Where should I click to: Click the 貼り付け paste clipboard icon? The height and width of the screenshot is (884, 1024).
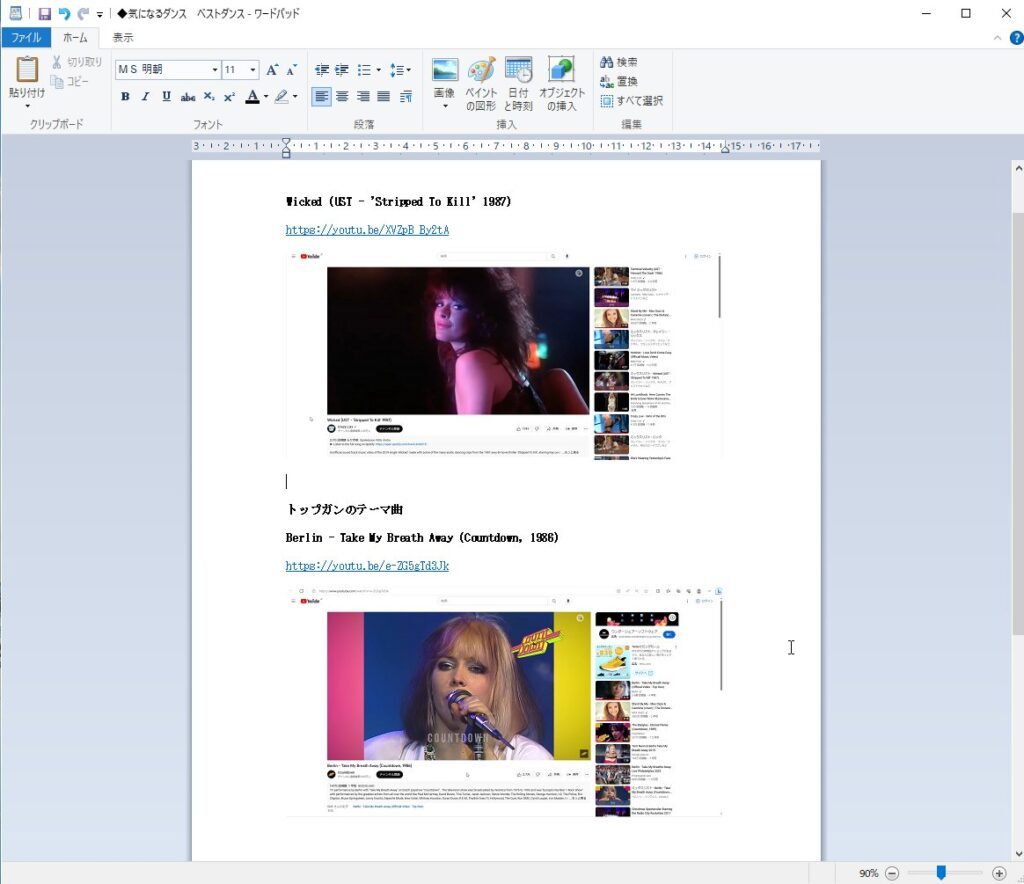click(27, 70)
